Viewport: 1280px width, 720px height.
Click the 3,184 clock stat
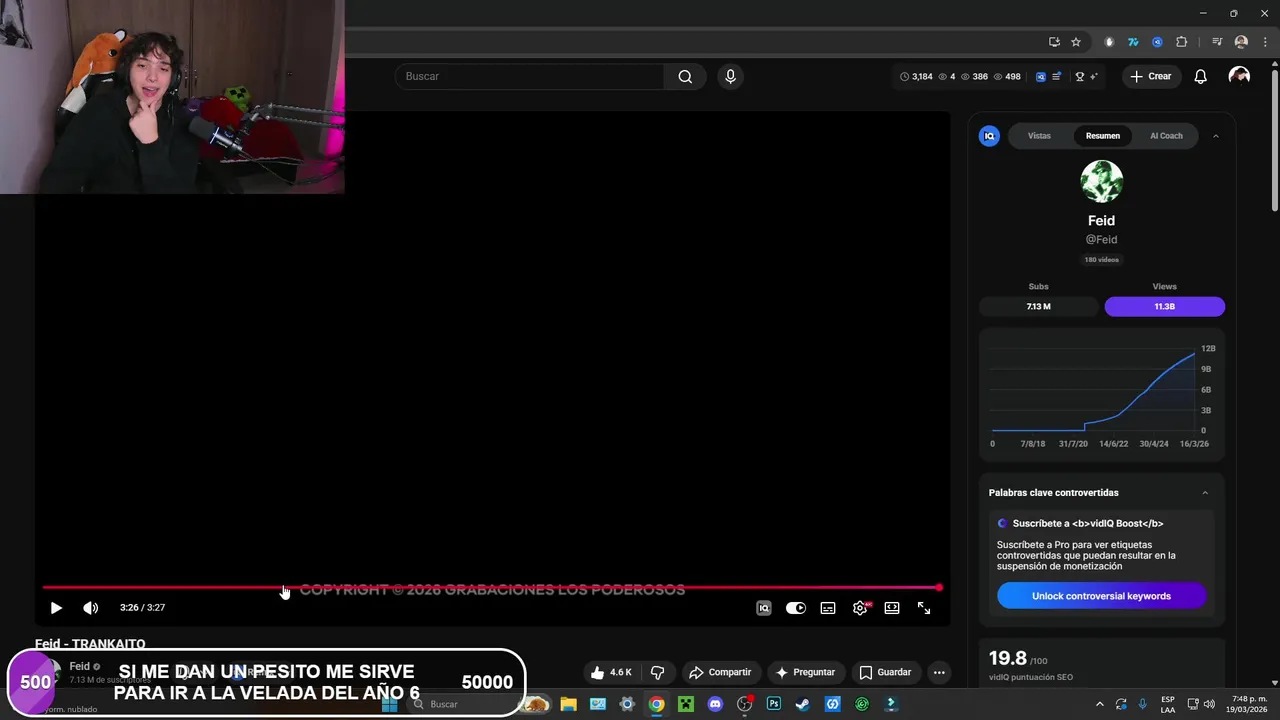click(916, 76)
